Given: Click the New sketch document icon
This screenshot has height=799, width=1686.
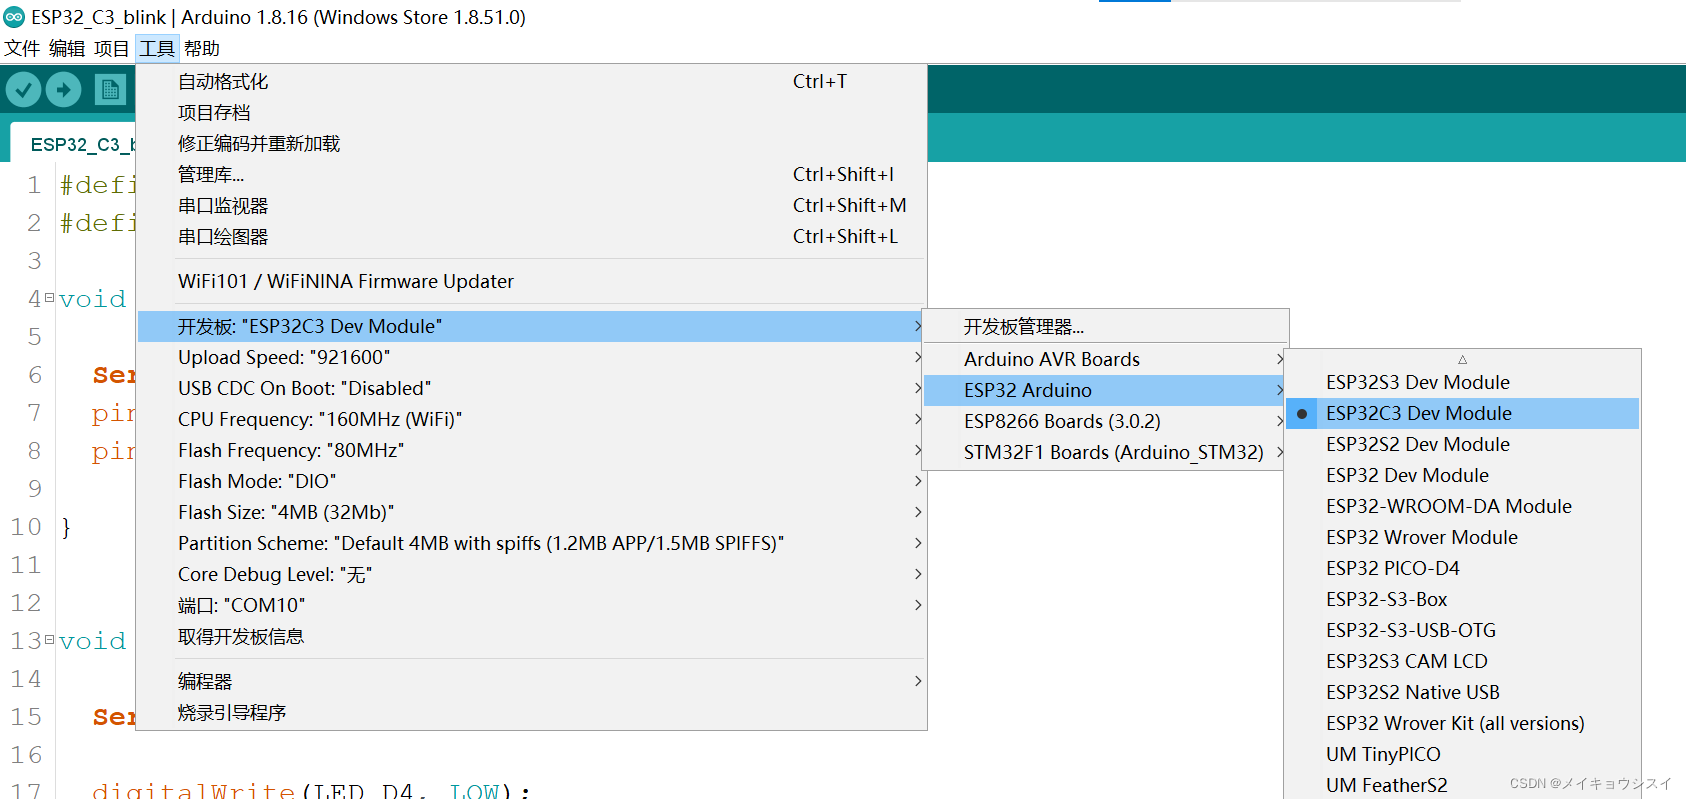Looking at the screenshot, I should point(111,90).
